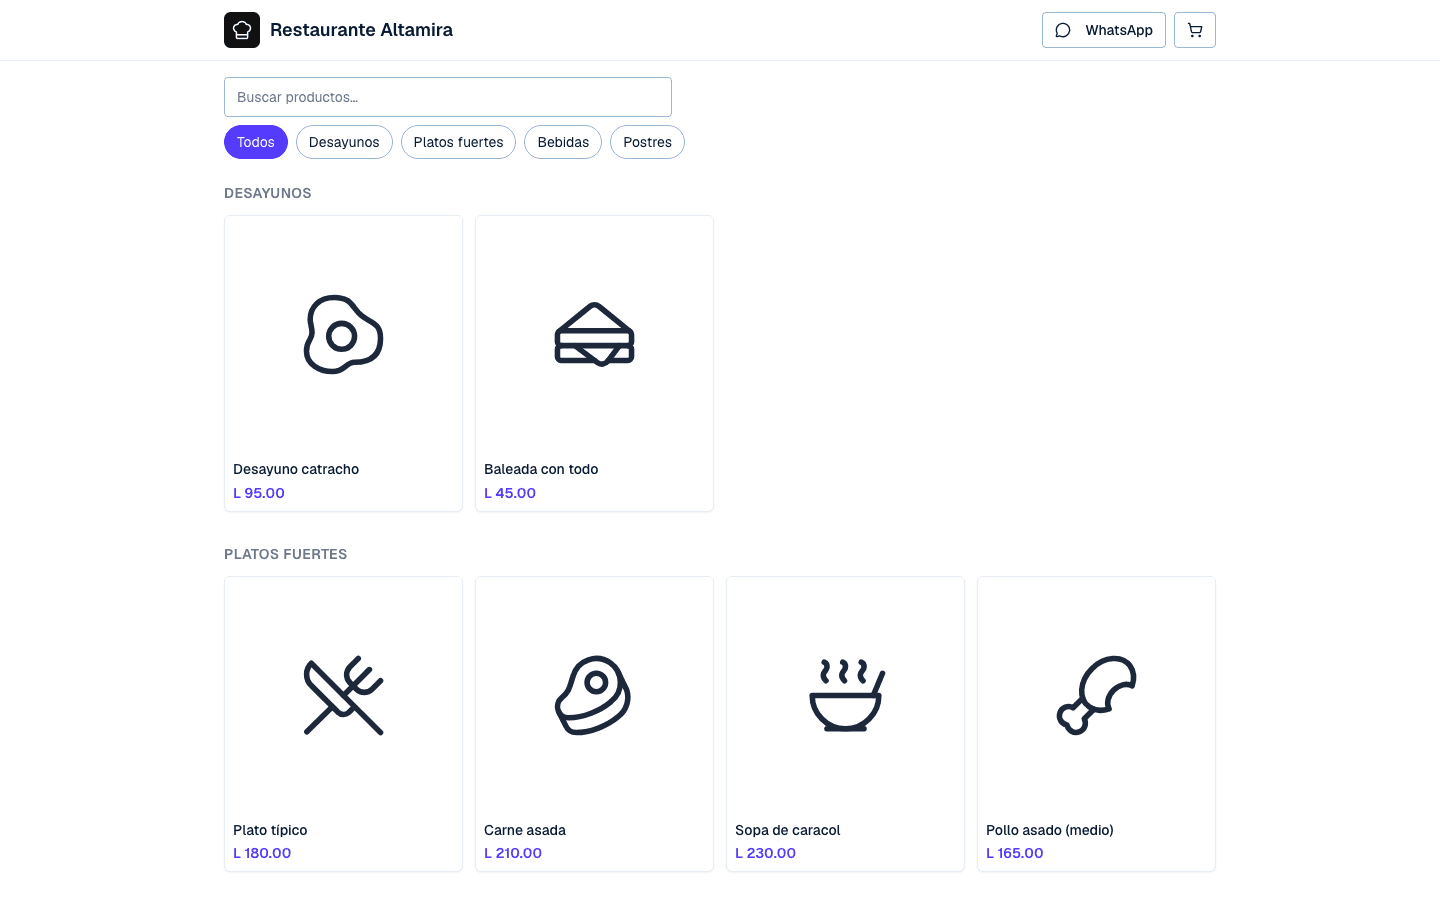1440x900 pixels.
Task: Show the Platos fuertes category
Action: click(x=458, y=142)
